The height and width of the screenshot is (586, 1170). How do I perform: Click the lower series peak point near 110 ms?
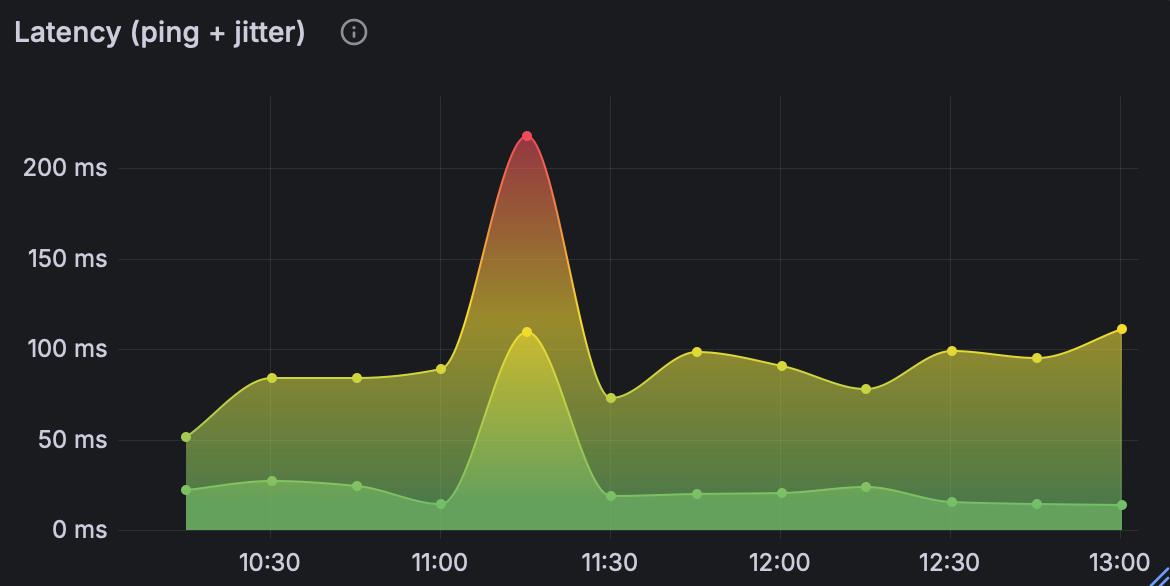pyautogui.click(x=527, y=332)
